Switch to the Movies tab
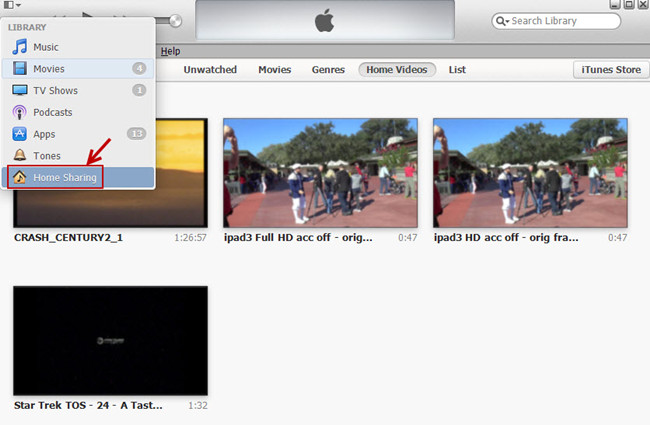The width and height of the screenshot is (650, 425). pyautogui.click(x=274, y=69)
